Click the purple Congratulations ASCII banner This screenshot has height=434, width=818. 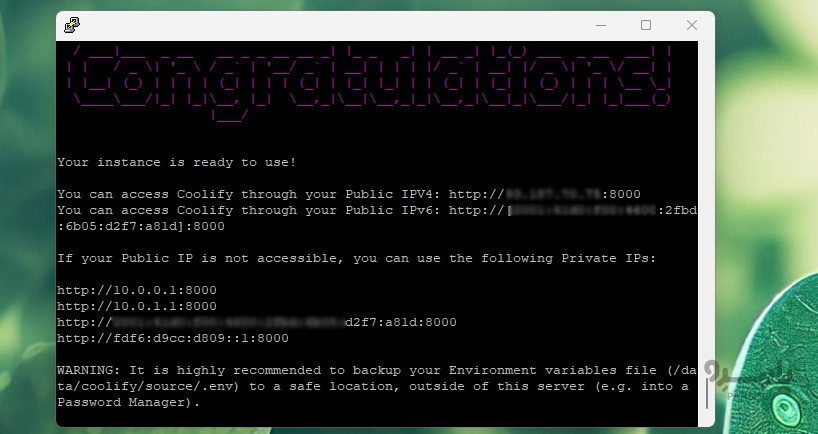pos(369,83)
